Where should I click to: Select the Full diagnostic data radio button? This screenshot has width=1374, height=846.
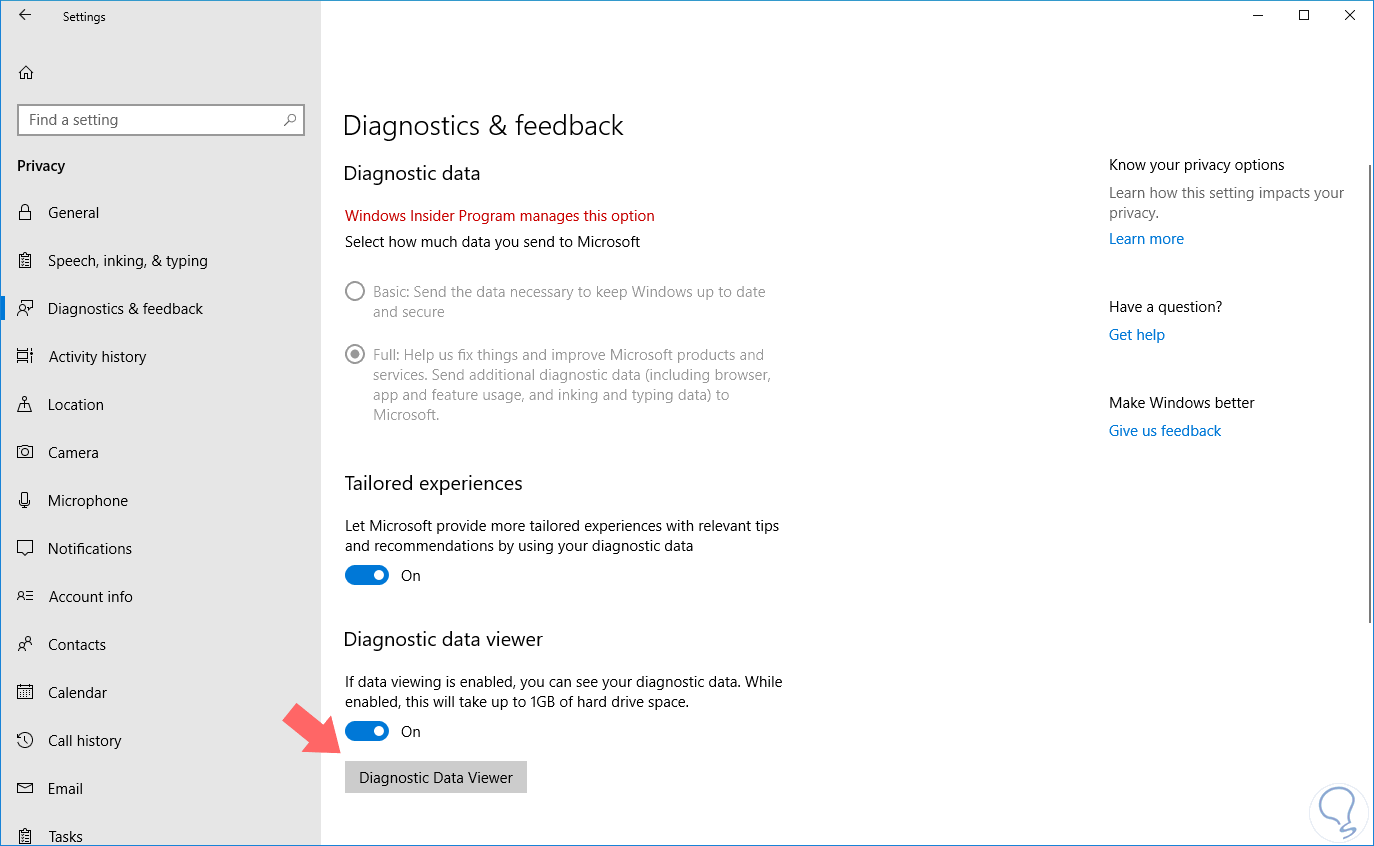(355, 354)
